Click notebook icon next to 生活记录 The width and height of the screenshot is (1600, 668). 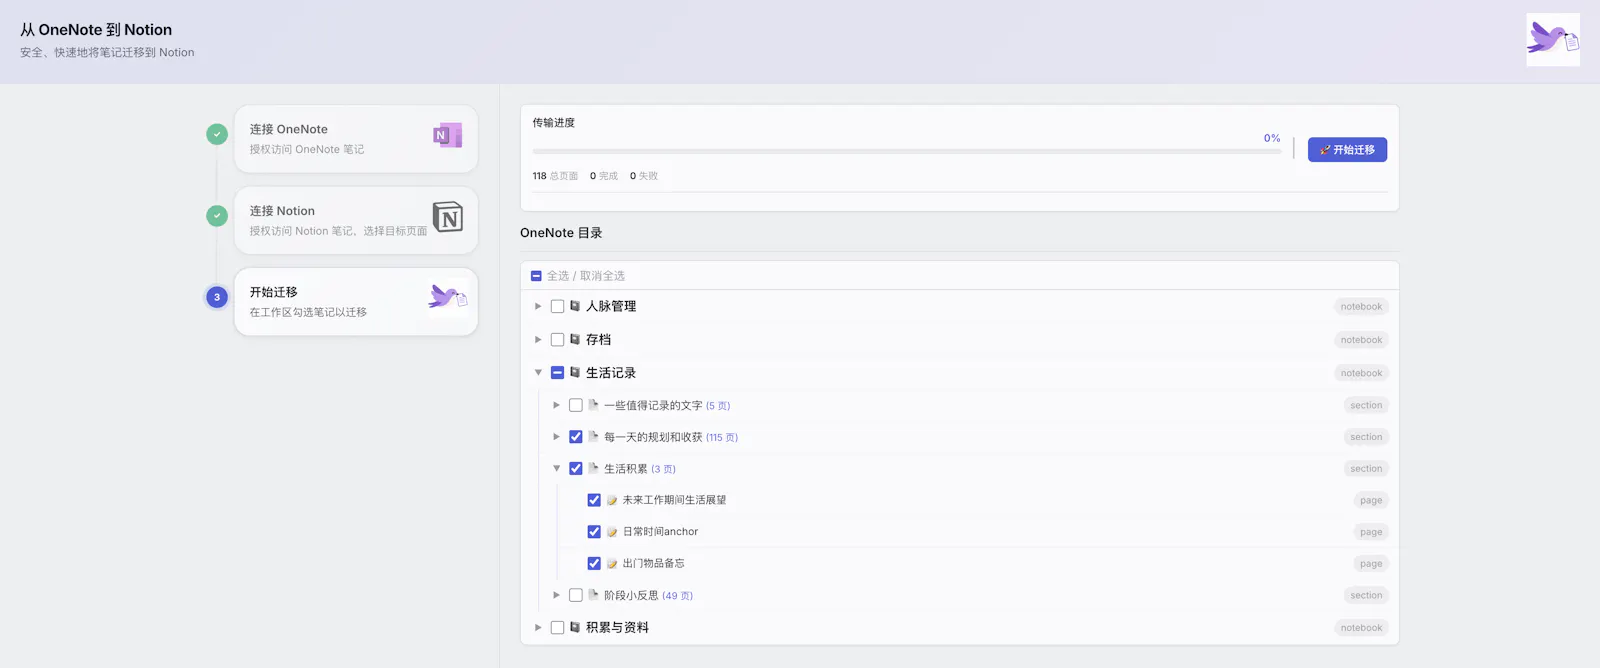[575, 372]
